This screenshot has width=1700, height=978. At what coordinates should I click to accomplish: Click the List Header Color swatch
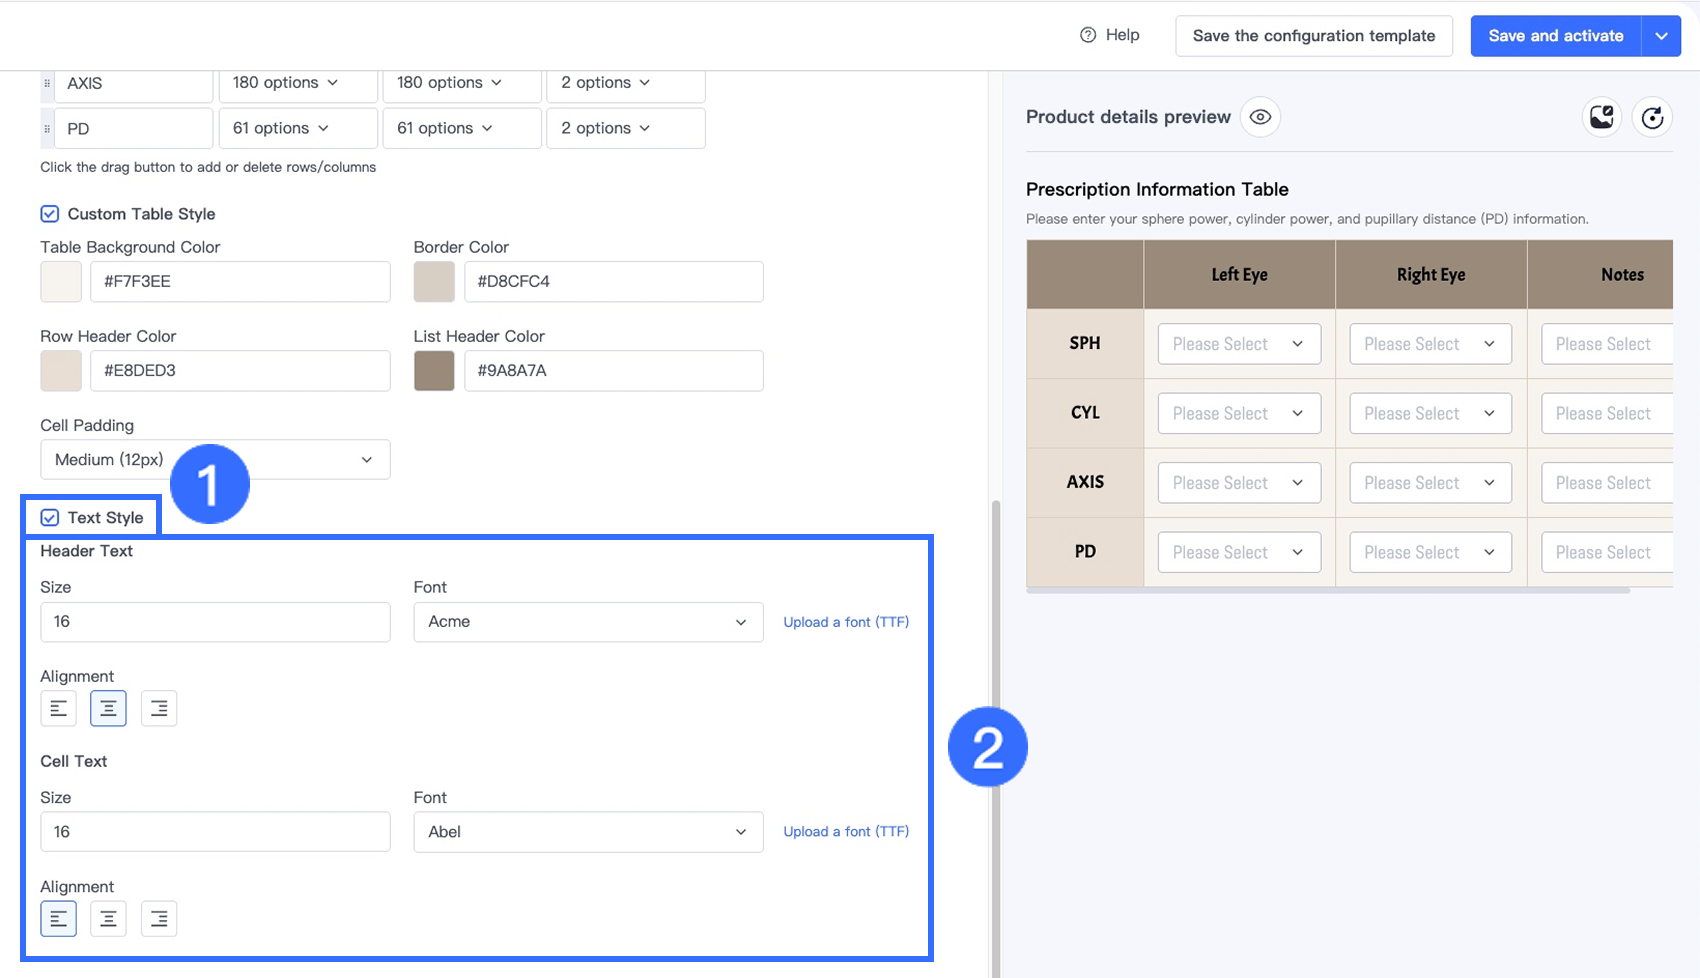coord(434,370)
